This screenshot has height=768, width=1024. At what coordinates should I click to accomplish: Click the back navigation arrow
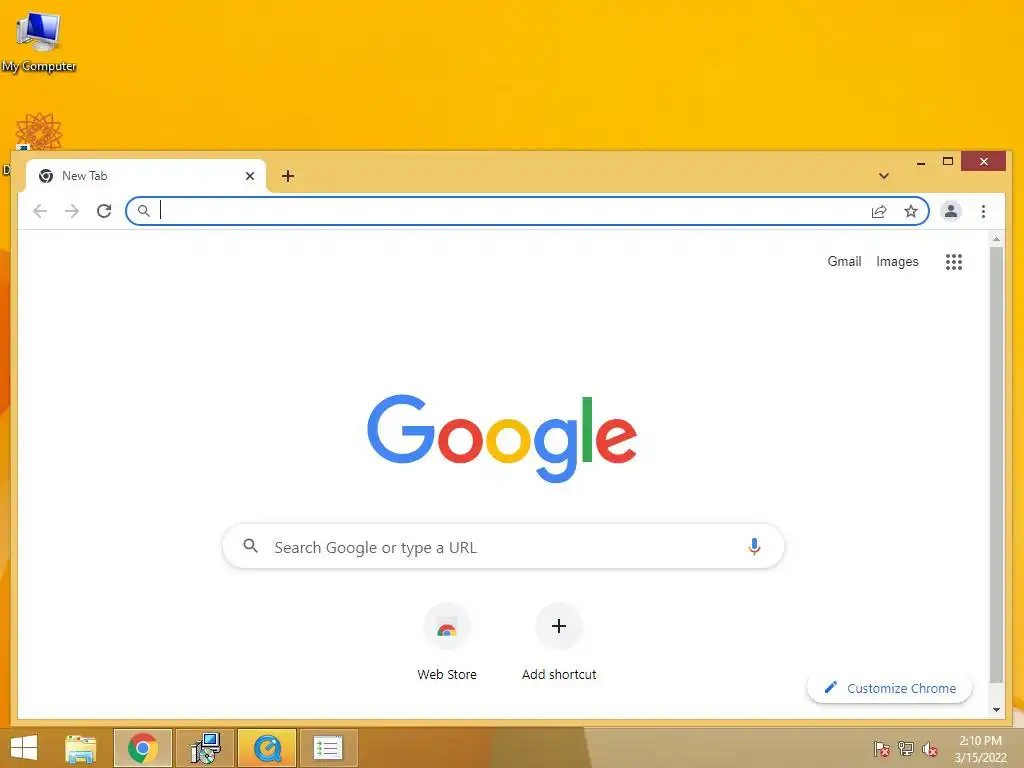pos(40,211)
